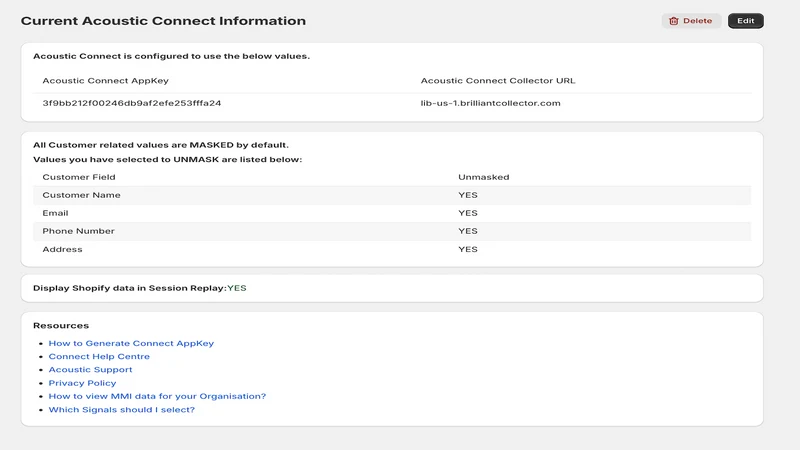Open How to Generate Connect AppKey link
Screen dimensions: 800x450
[x=131, y=343]
